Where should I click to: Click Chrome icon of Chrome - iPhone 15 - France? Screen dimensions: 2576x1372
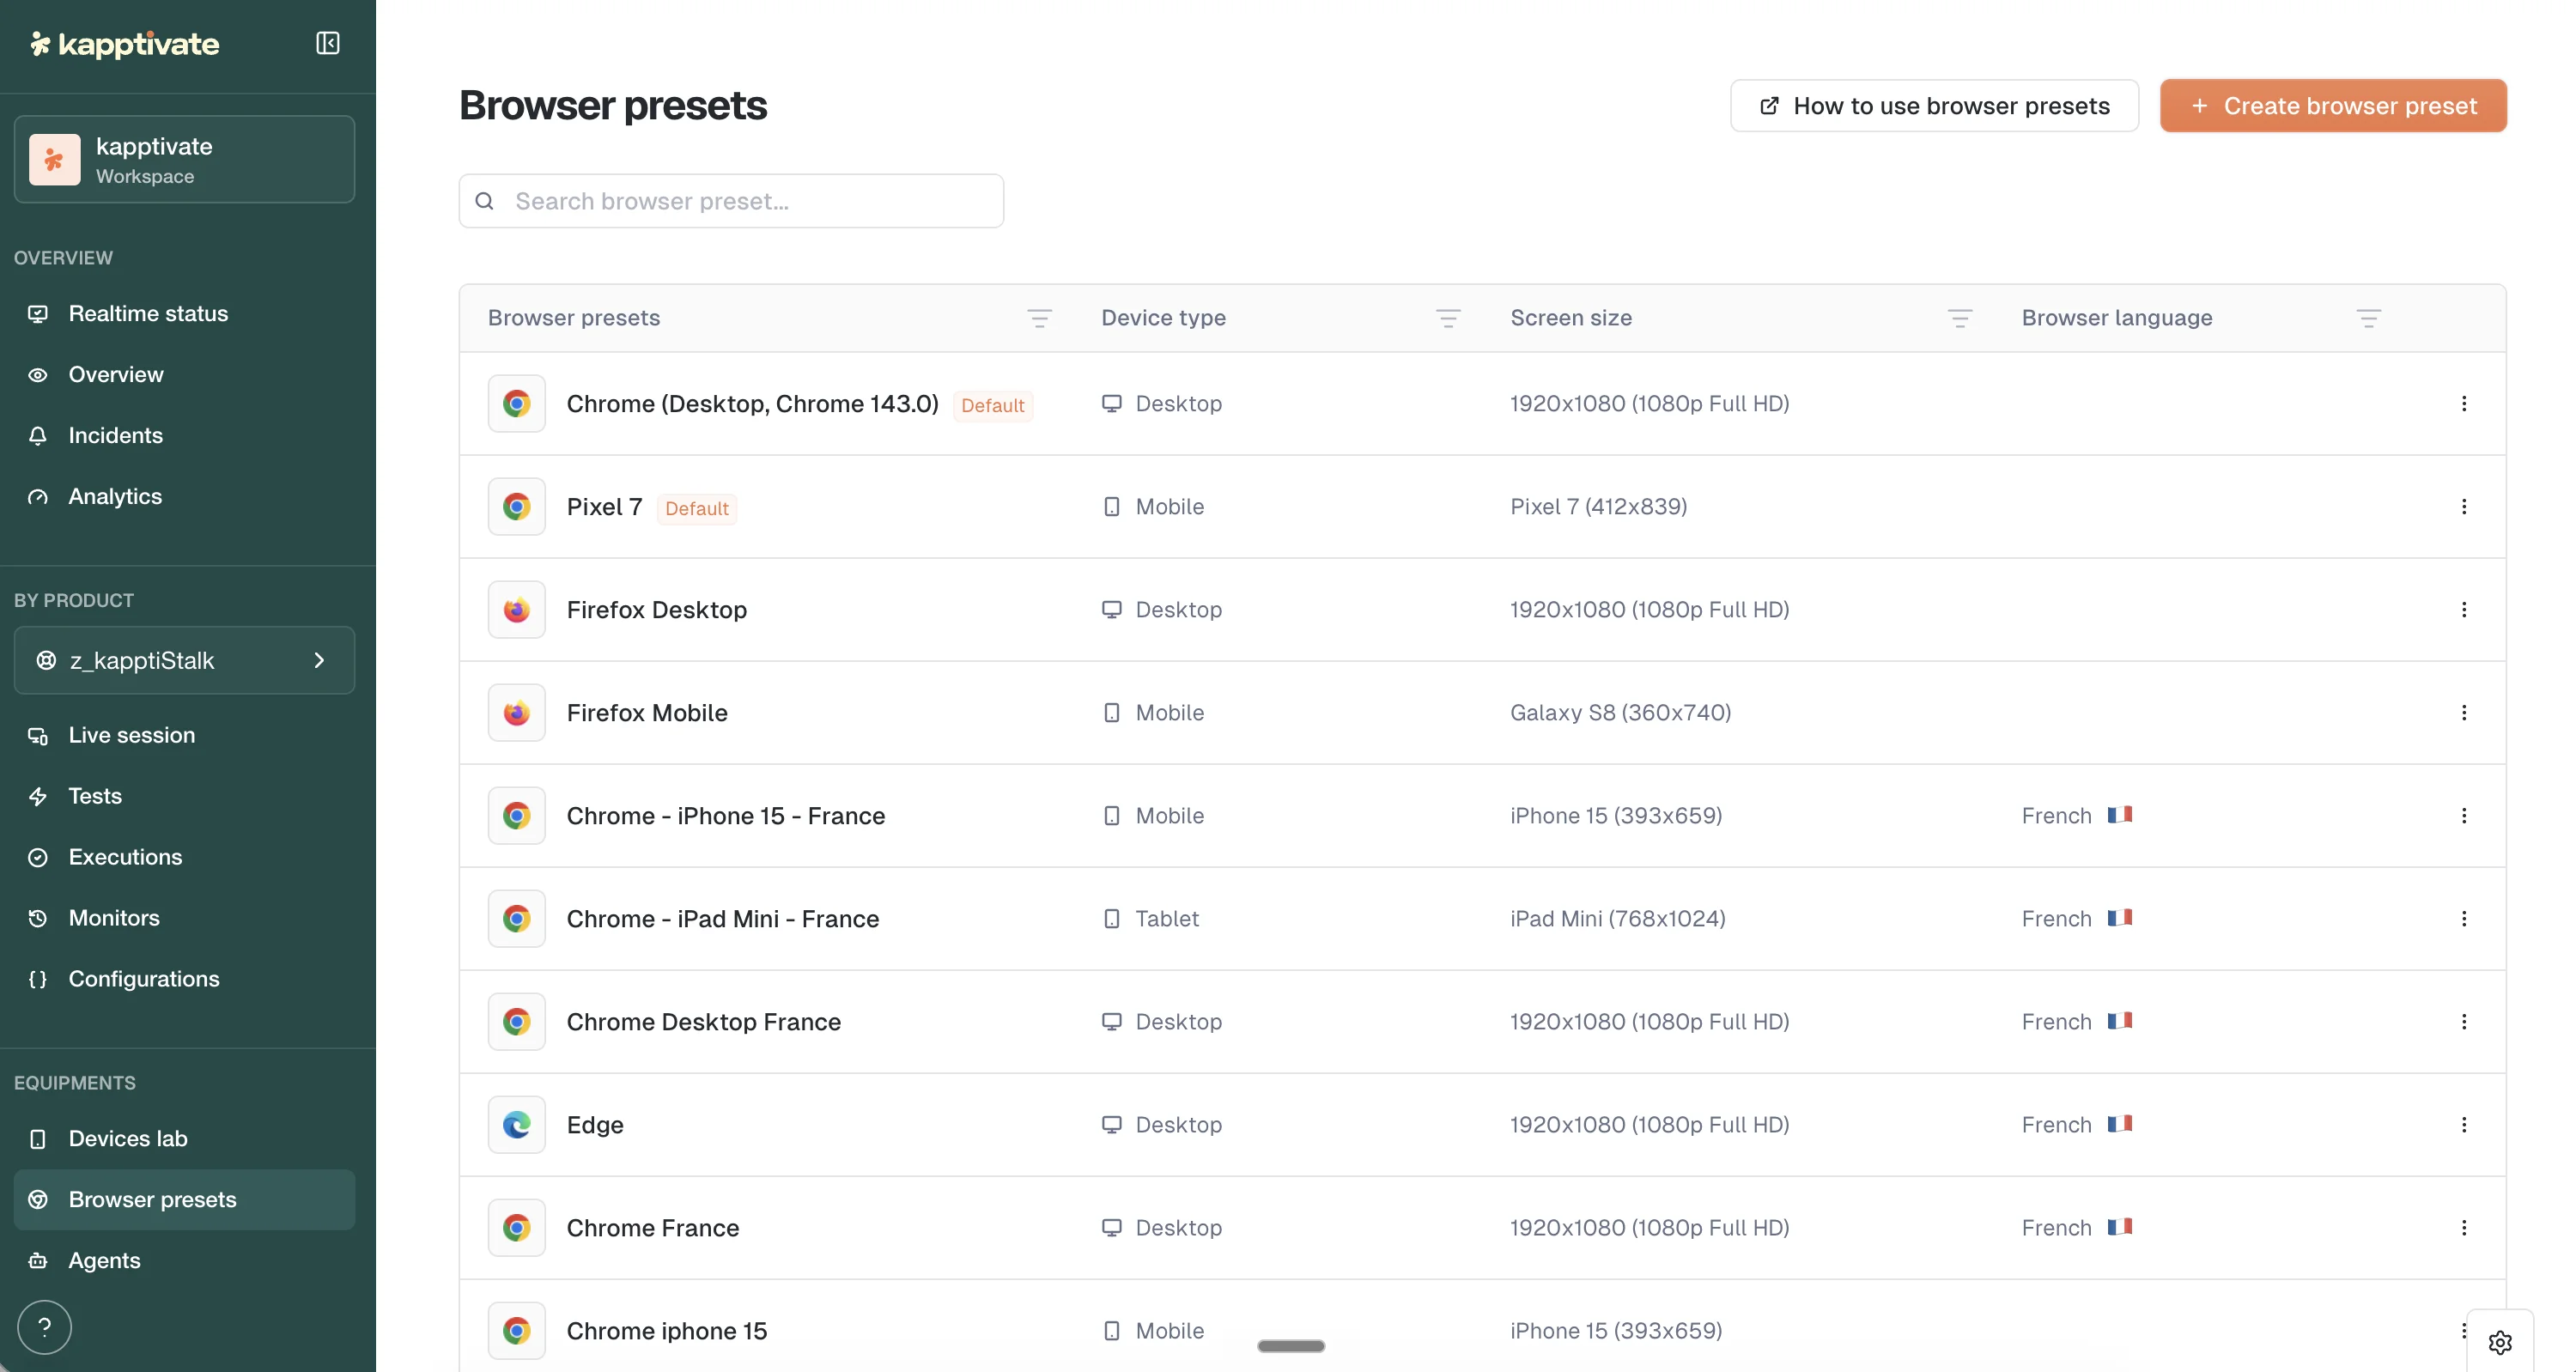click(516, 816)
